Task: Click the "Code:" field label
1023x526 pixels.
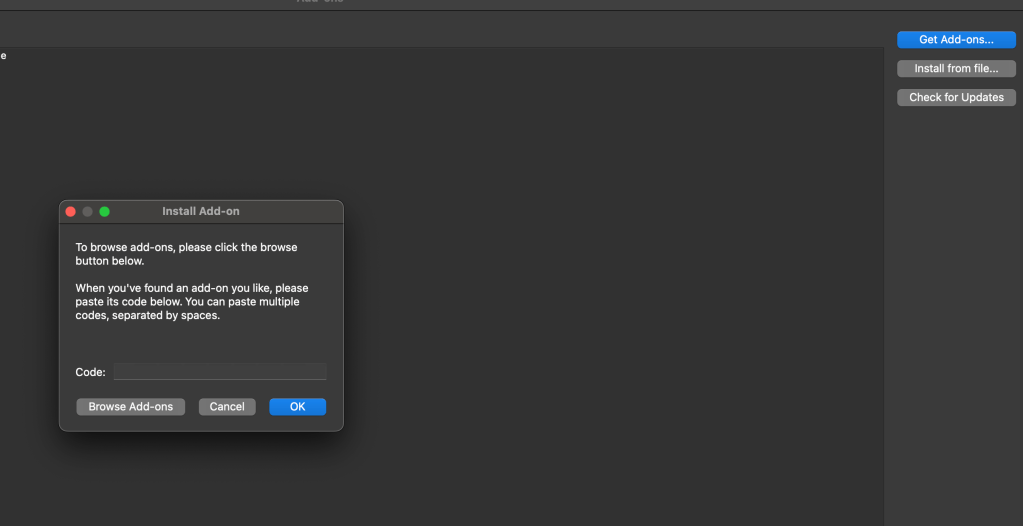Action: click(x=90, y=372)
